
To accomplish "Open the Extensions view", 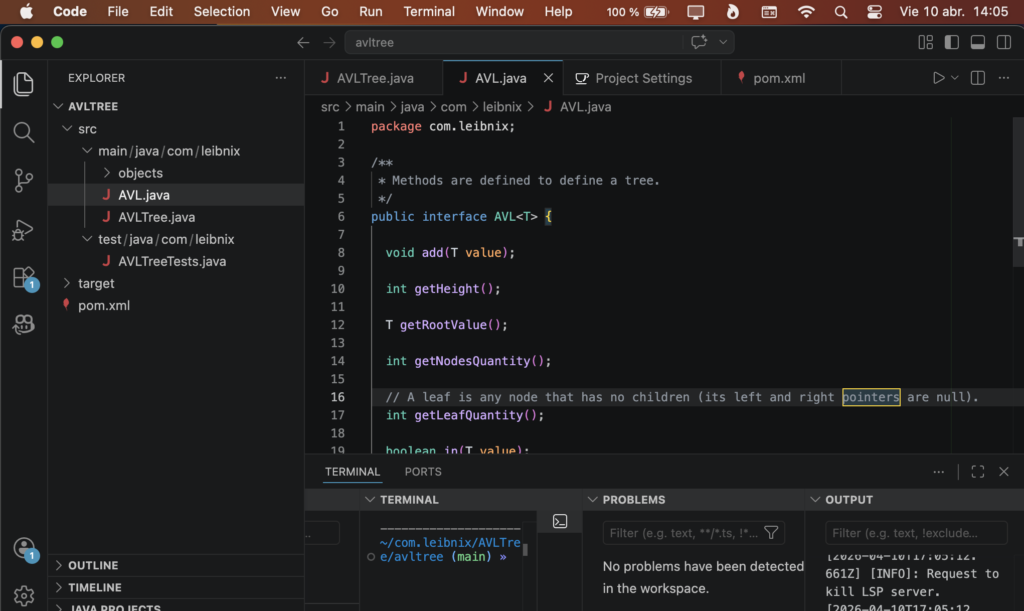I will [23, 278].
